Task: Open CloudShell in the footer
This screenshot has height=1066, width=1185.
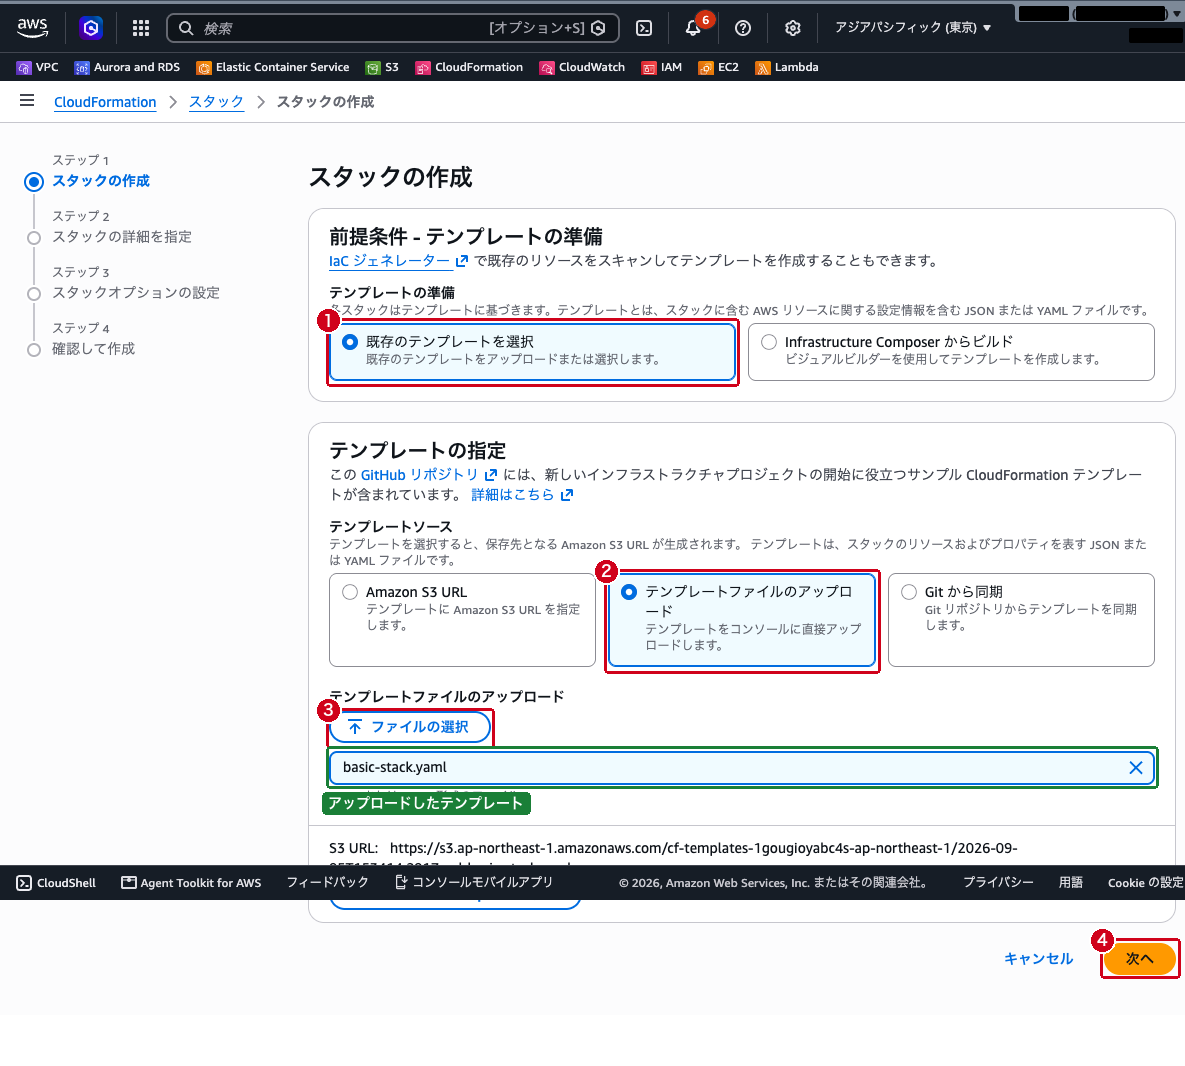Action: [57, 882]
